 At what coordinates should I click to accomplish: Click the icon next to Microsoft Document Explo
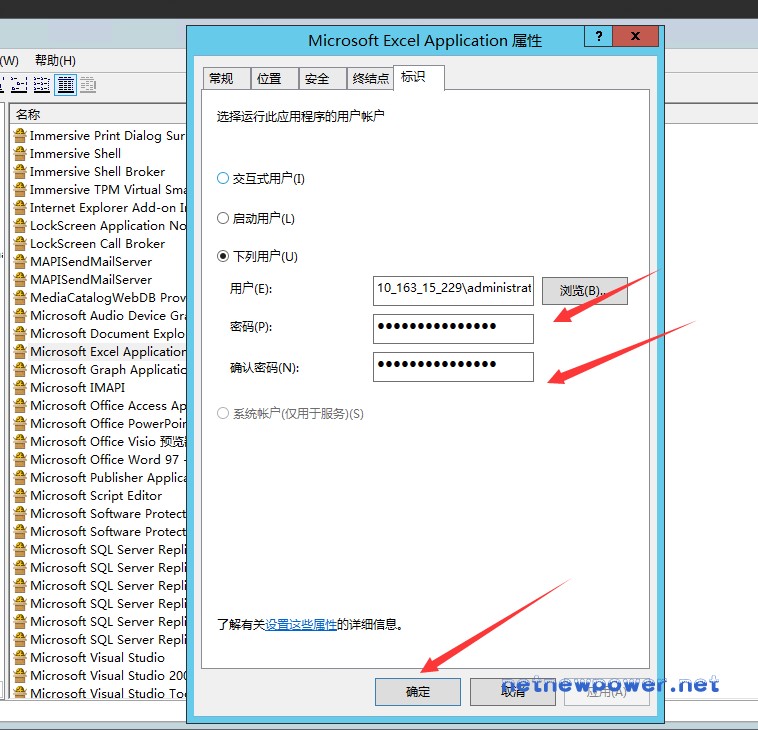point(20,334)
